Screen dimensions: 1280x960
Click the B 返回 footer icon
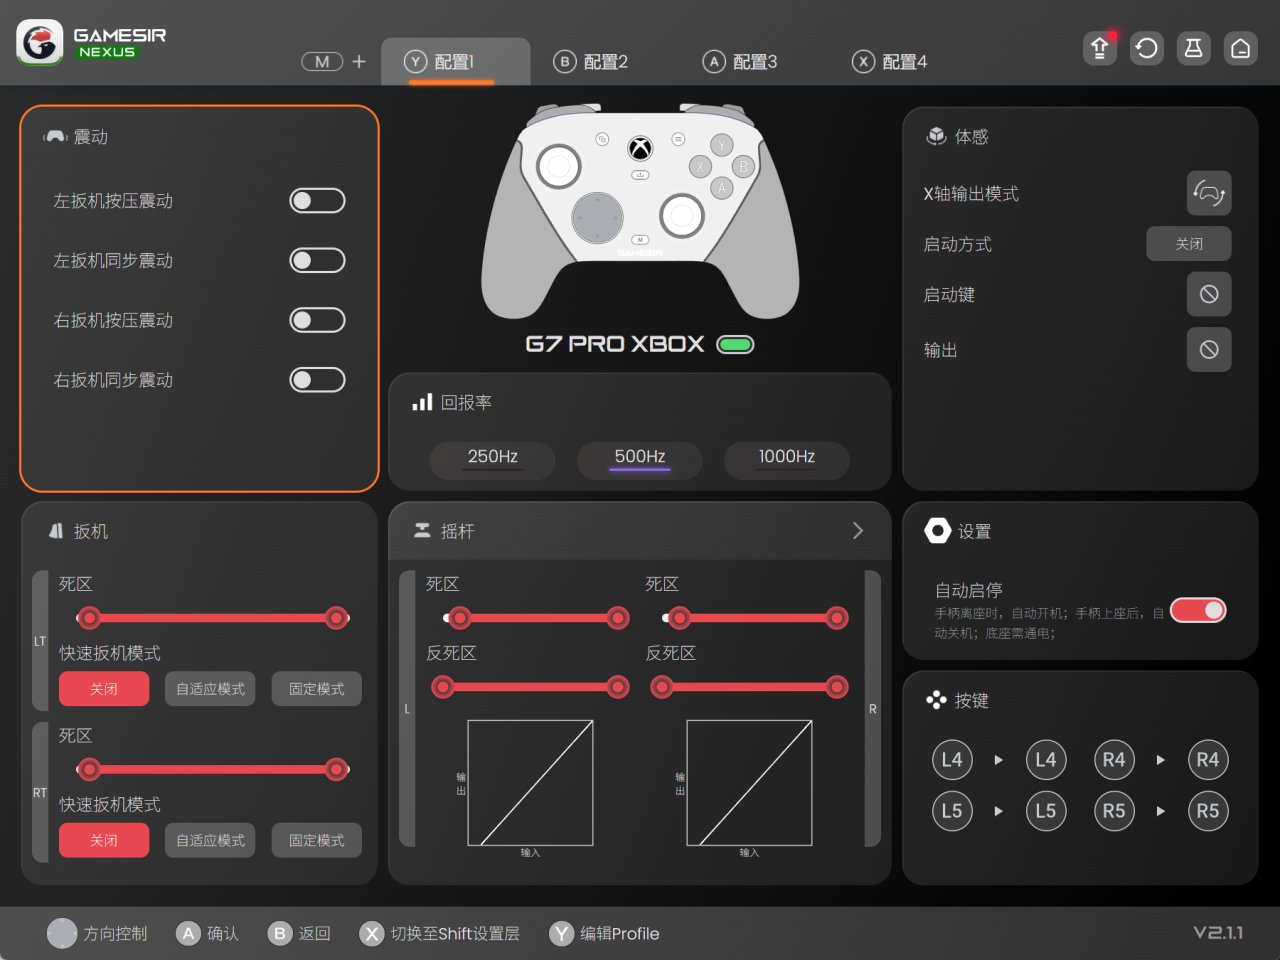[x=280, y=933]
